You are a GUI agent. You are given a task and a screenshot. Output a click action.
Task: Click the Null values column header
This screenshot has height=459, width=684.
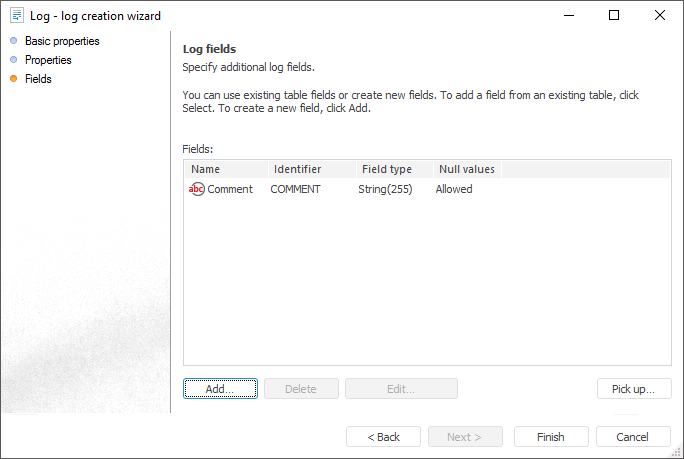tap(467, 169)
